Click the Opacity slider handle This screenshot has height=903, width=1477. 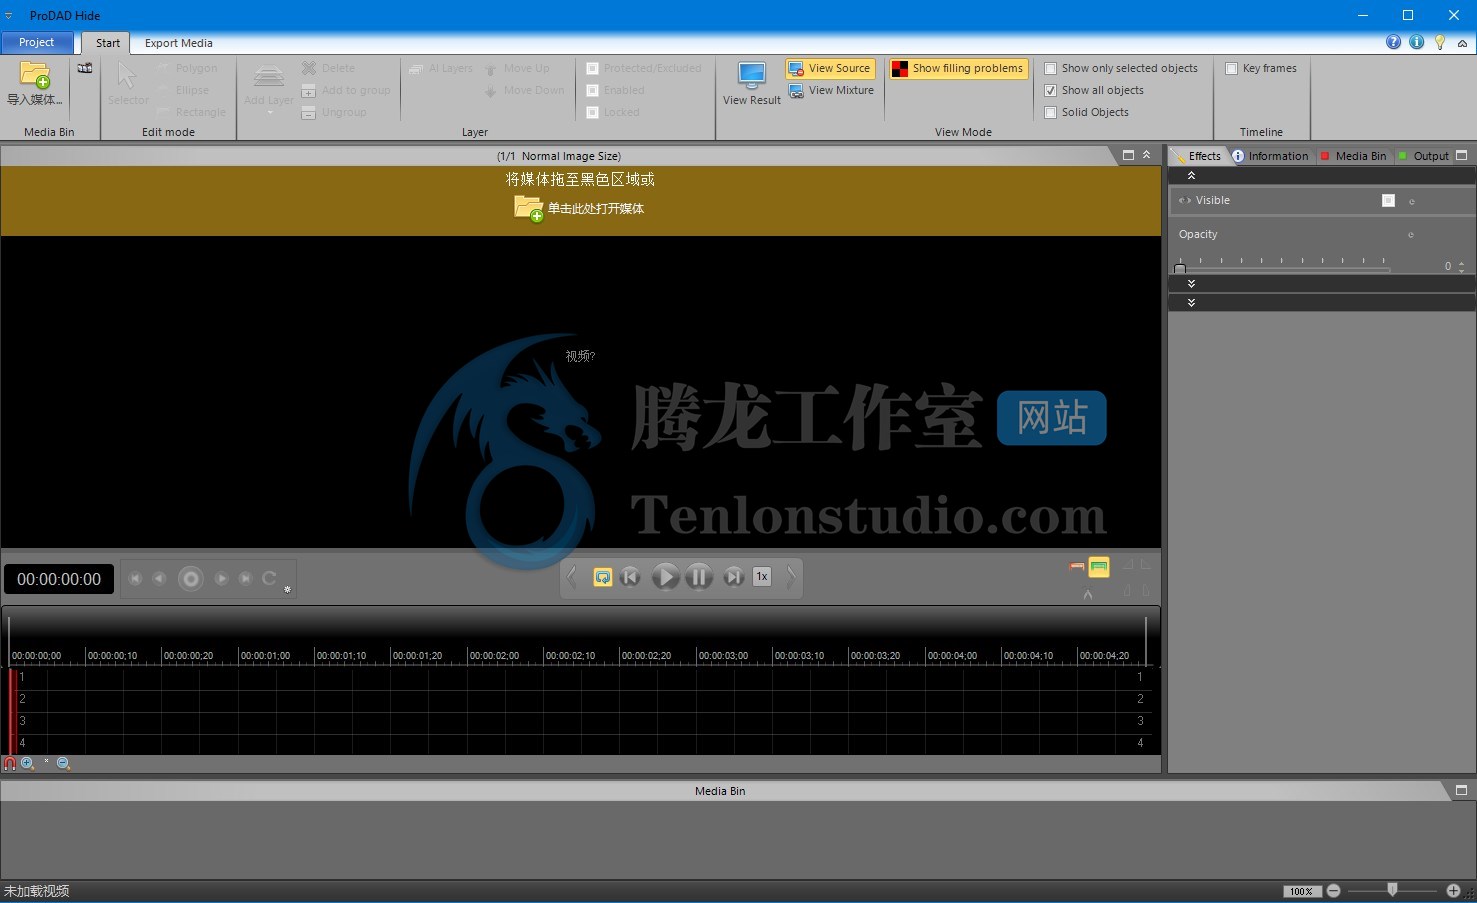click(1180, 267)
